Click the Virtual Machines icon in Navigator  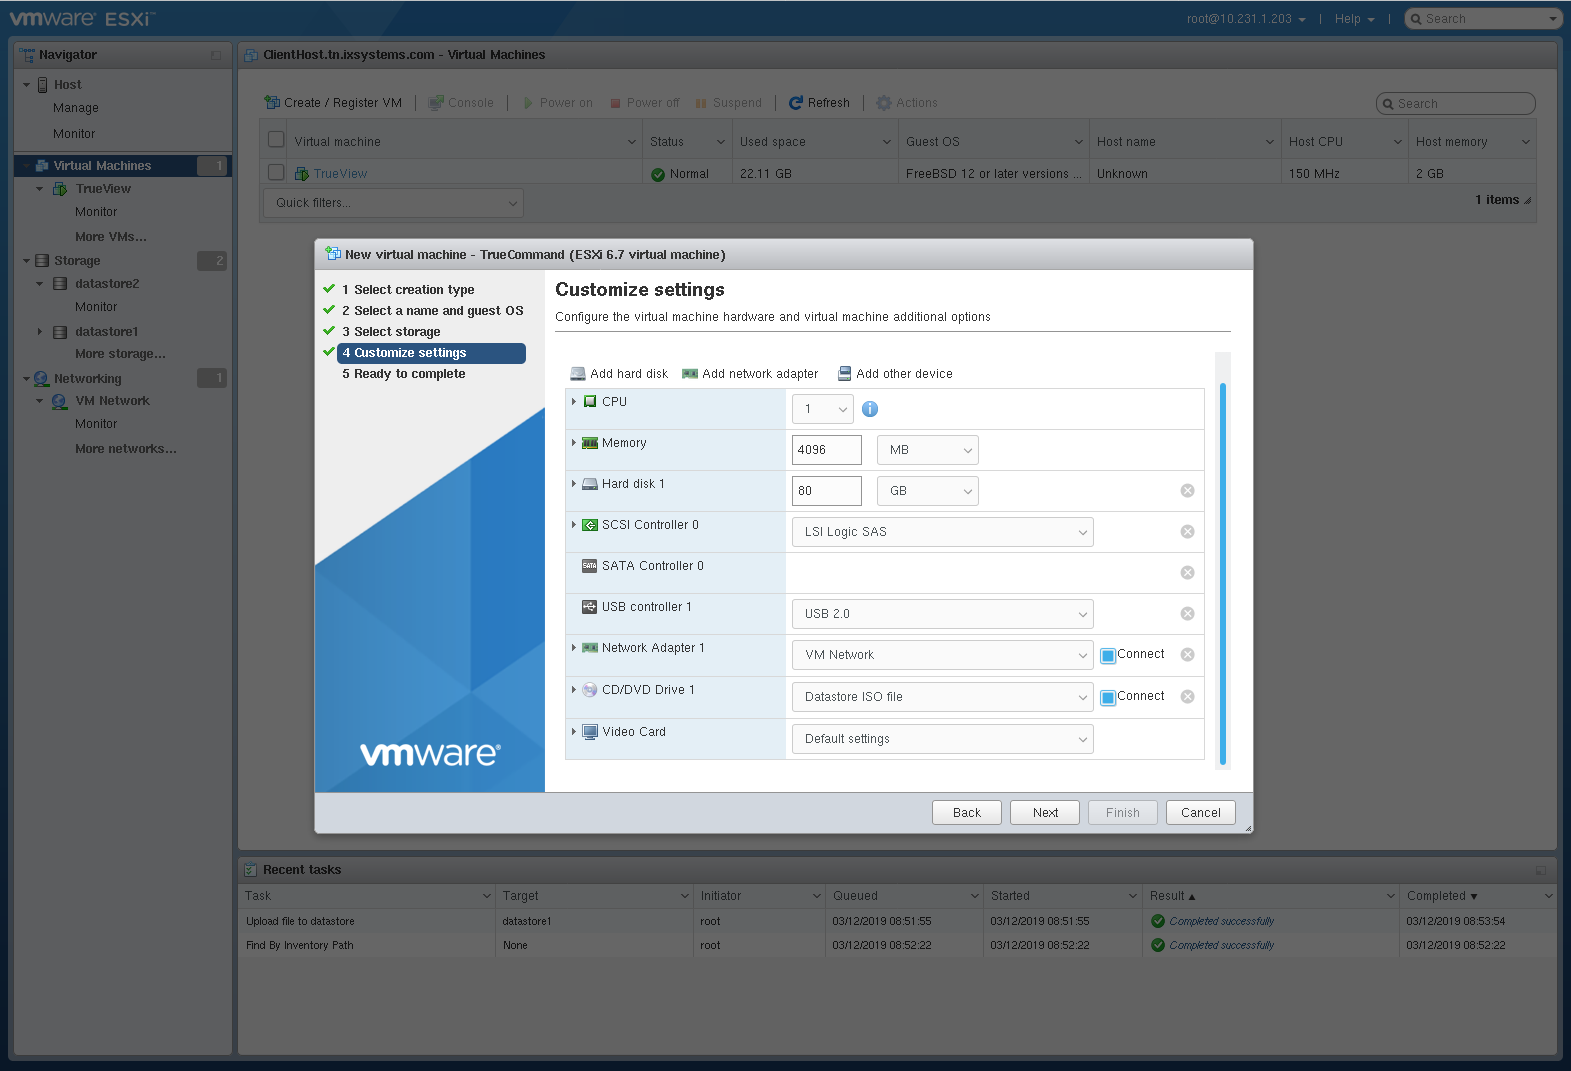[x=42, y=166]
